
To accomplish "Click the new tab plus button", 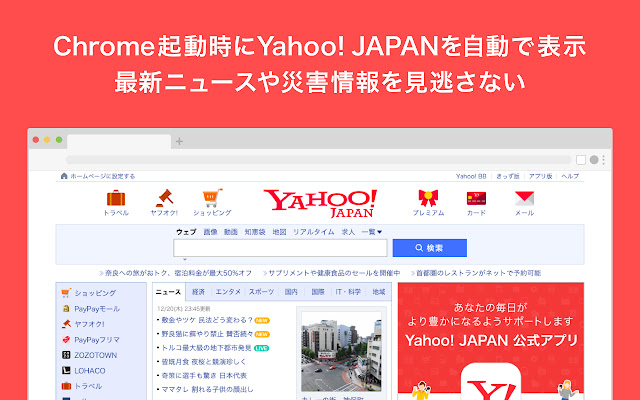I will pos(179,141).
